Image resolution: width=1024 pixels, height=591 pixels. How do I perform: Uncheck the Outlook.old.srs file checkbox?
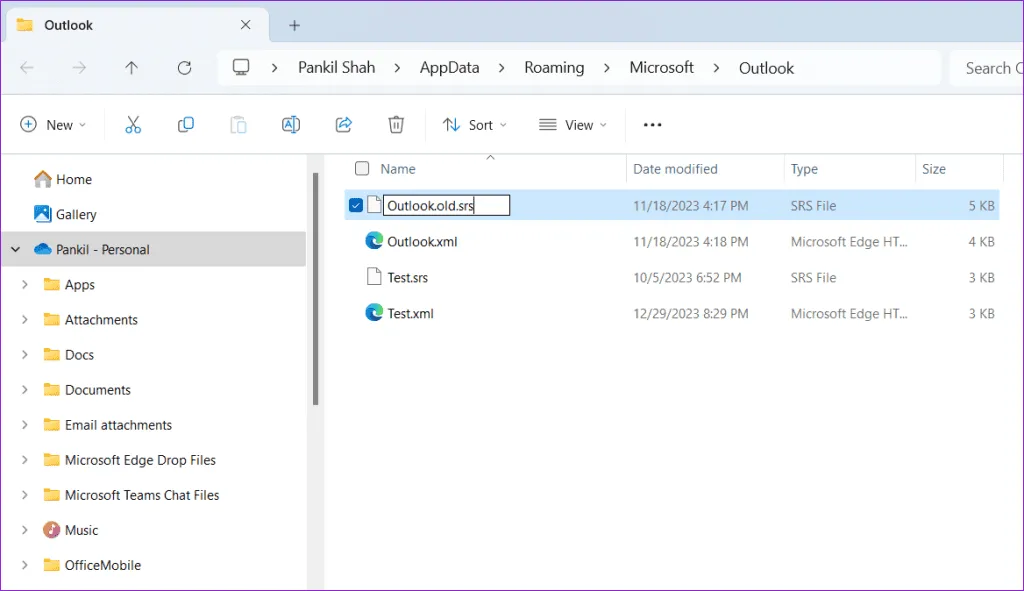tap(356, 205)
